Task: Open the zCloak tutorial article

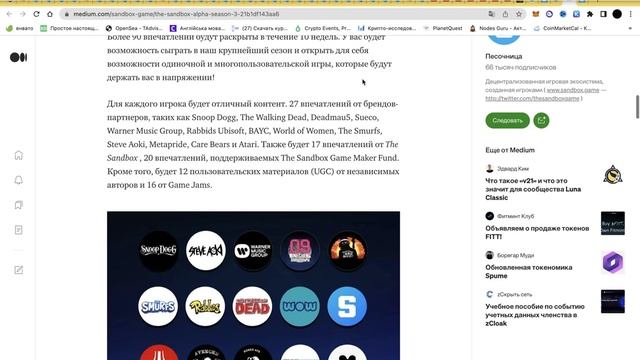Action: coord(535,315)
